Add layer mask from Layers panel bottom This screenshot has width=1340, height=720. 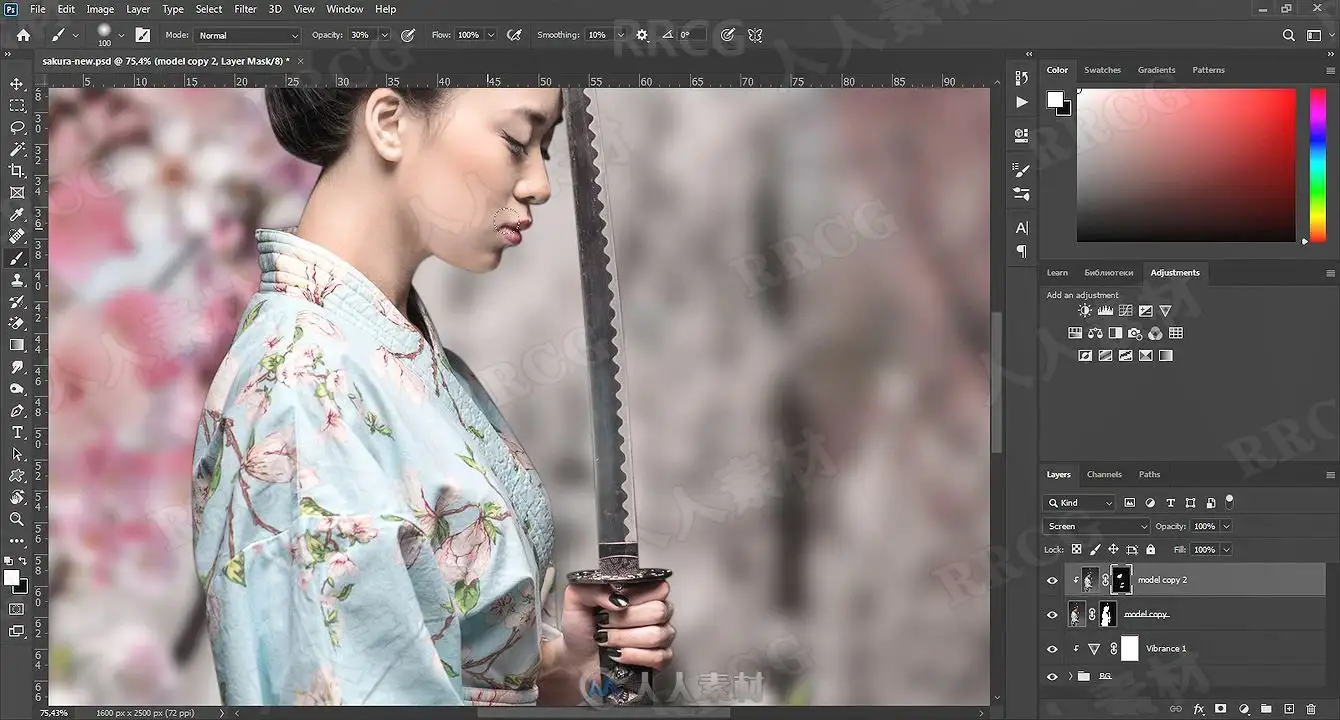(x=1221, y=709)
